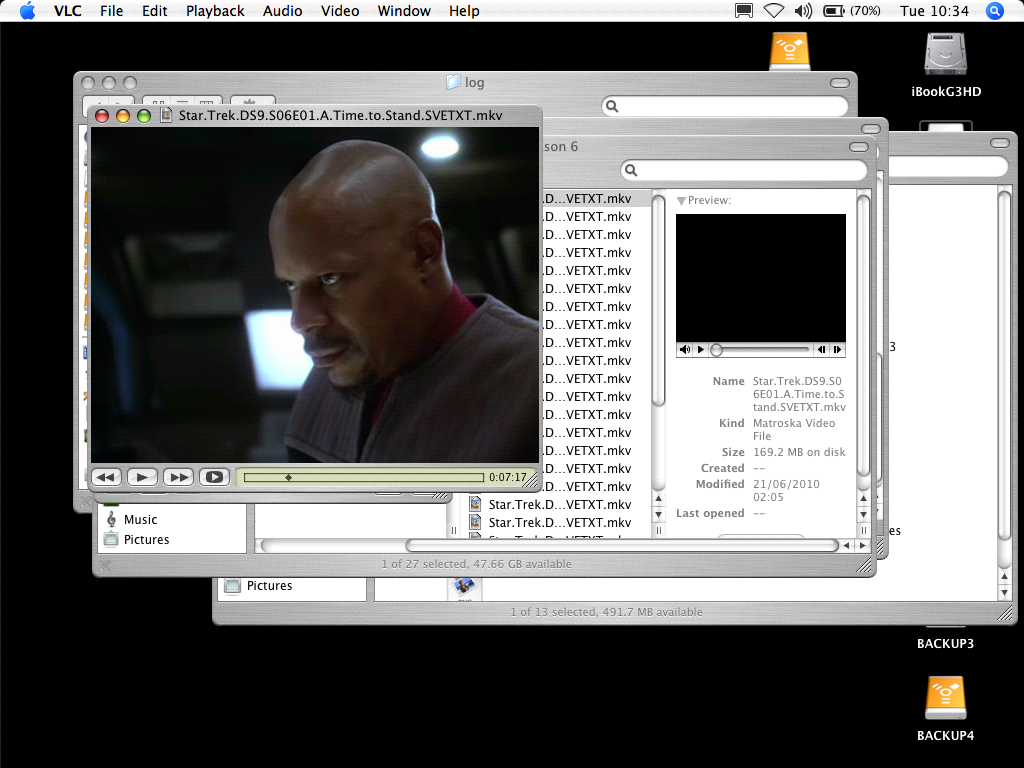
Task: Click the horizontal scrollbar in Season 6 window
Action: coord(622,545)
